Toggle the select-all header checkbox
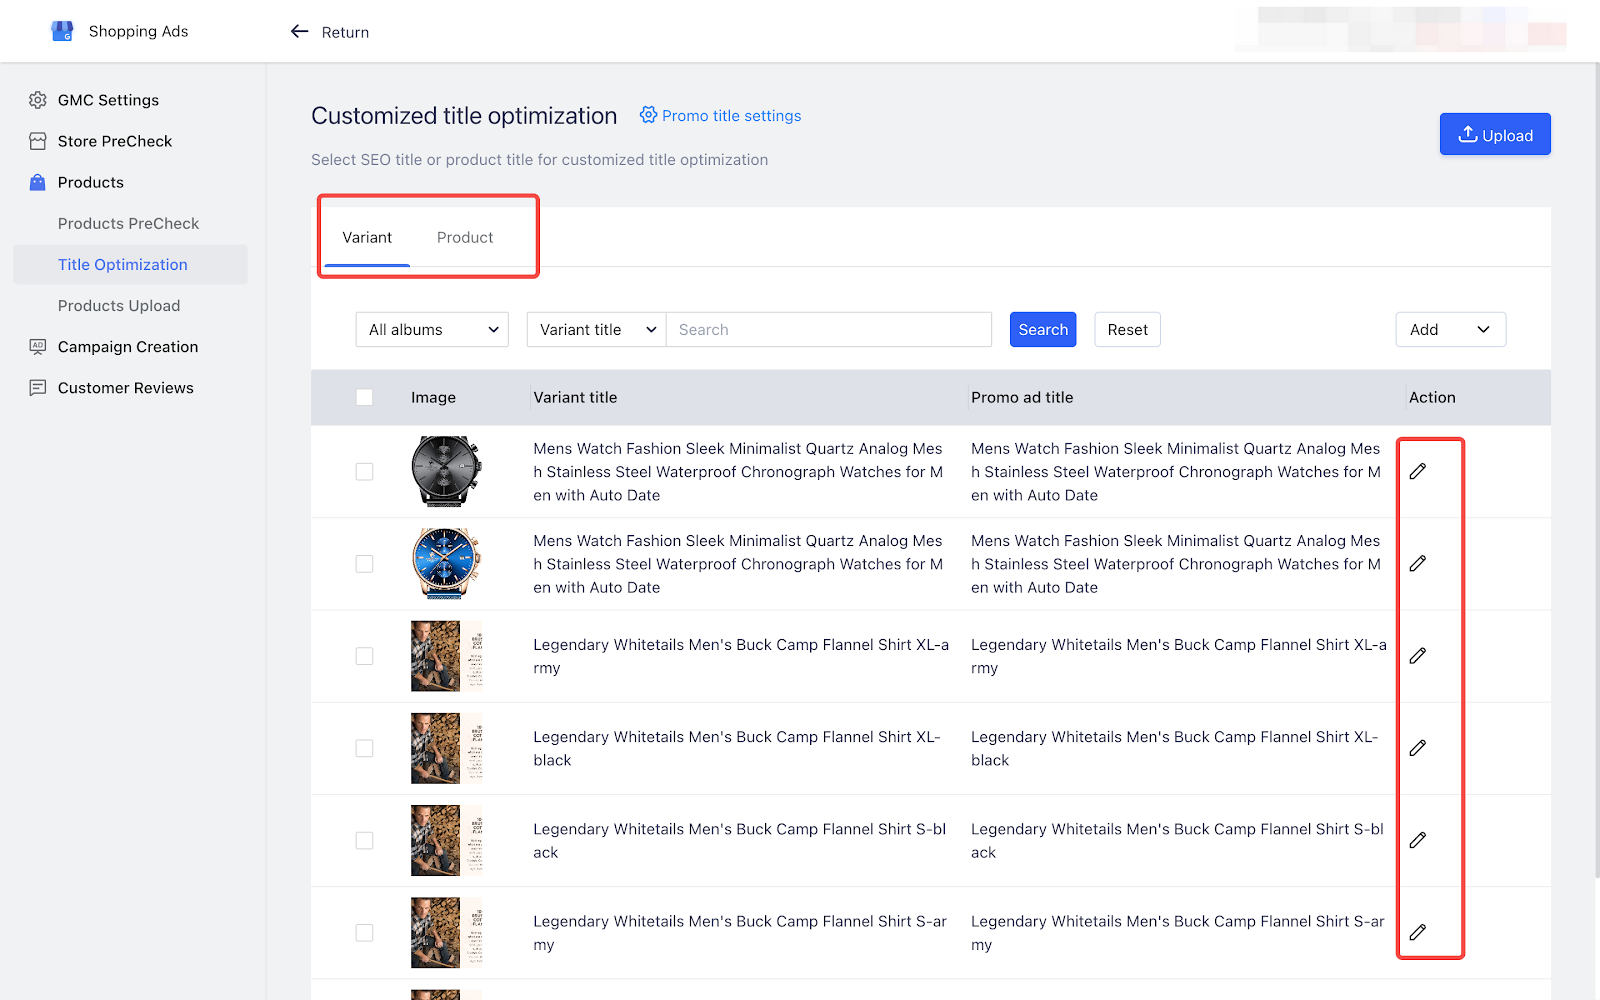The image size is (1600, 1000). click(x=364, y=397)
